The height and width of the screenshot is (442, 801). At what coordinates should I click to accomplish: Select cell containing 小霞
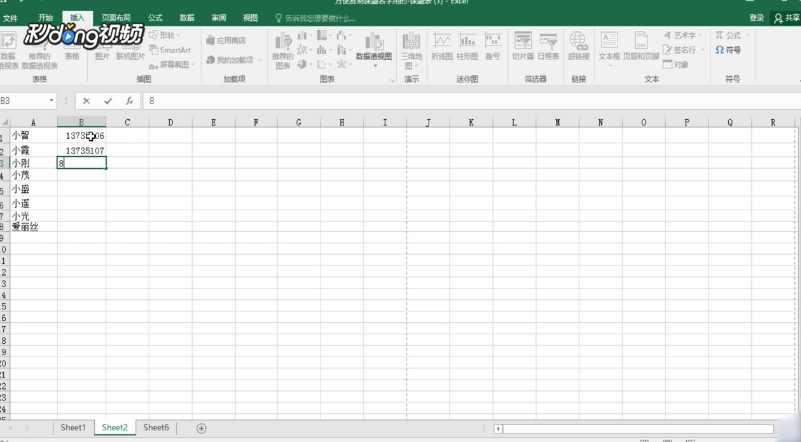[34, 151]
